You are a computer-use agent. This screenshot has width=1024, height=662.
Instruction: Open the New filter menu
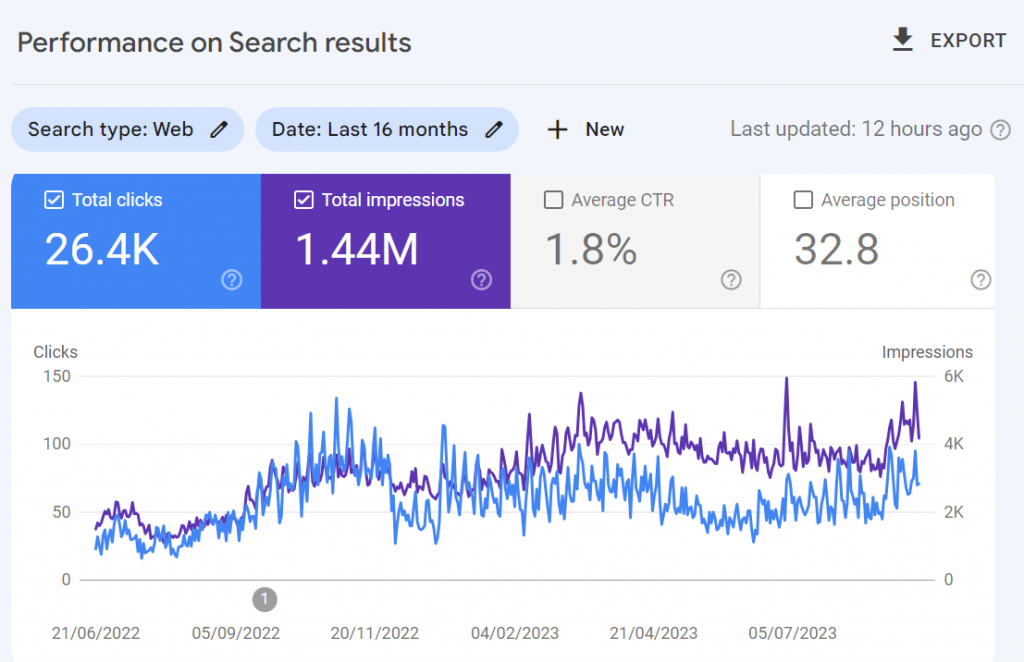(585, 129)
